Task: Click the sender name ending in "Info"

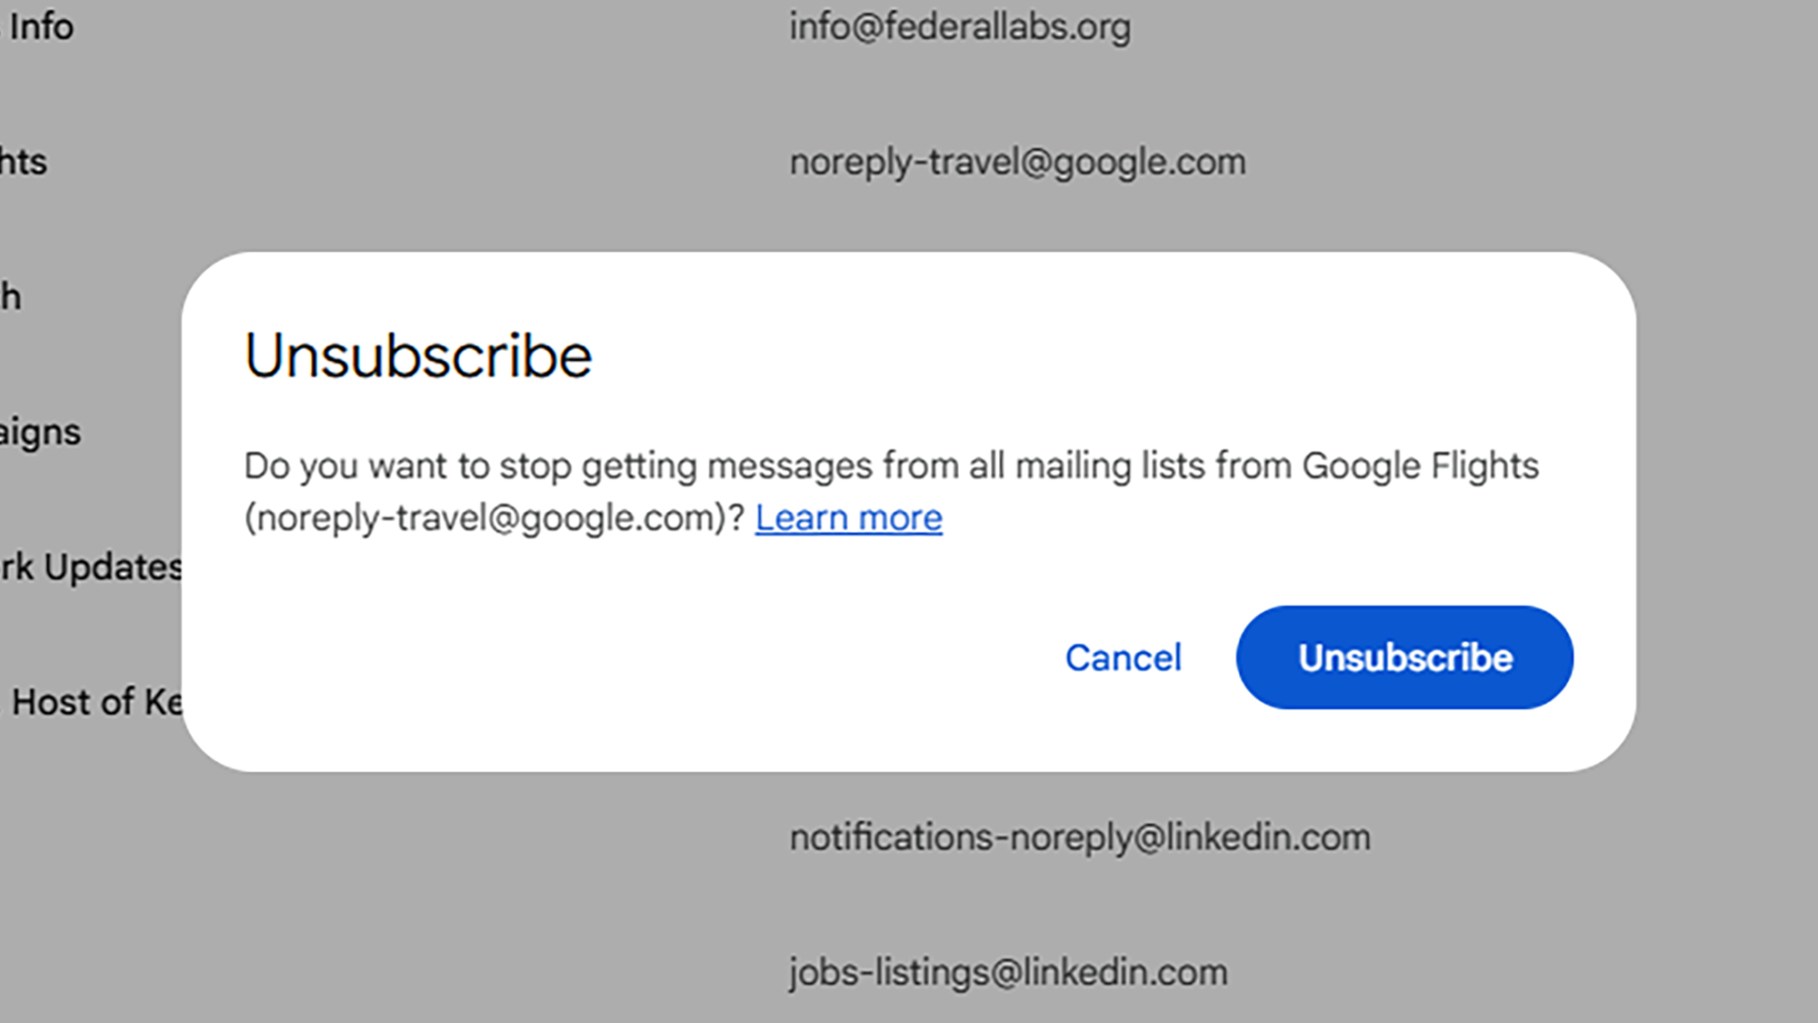Action: pos(40,27)
